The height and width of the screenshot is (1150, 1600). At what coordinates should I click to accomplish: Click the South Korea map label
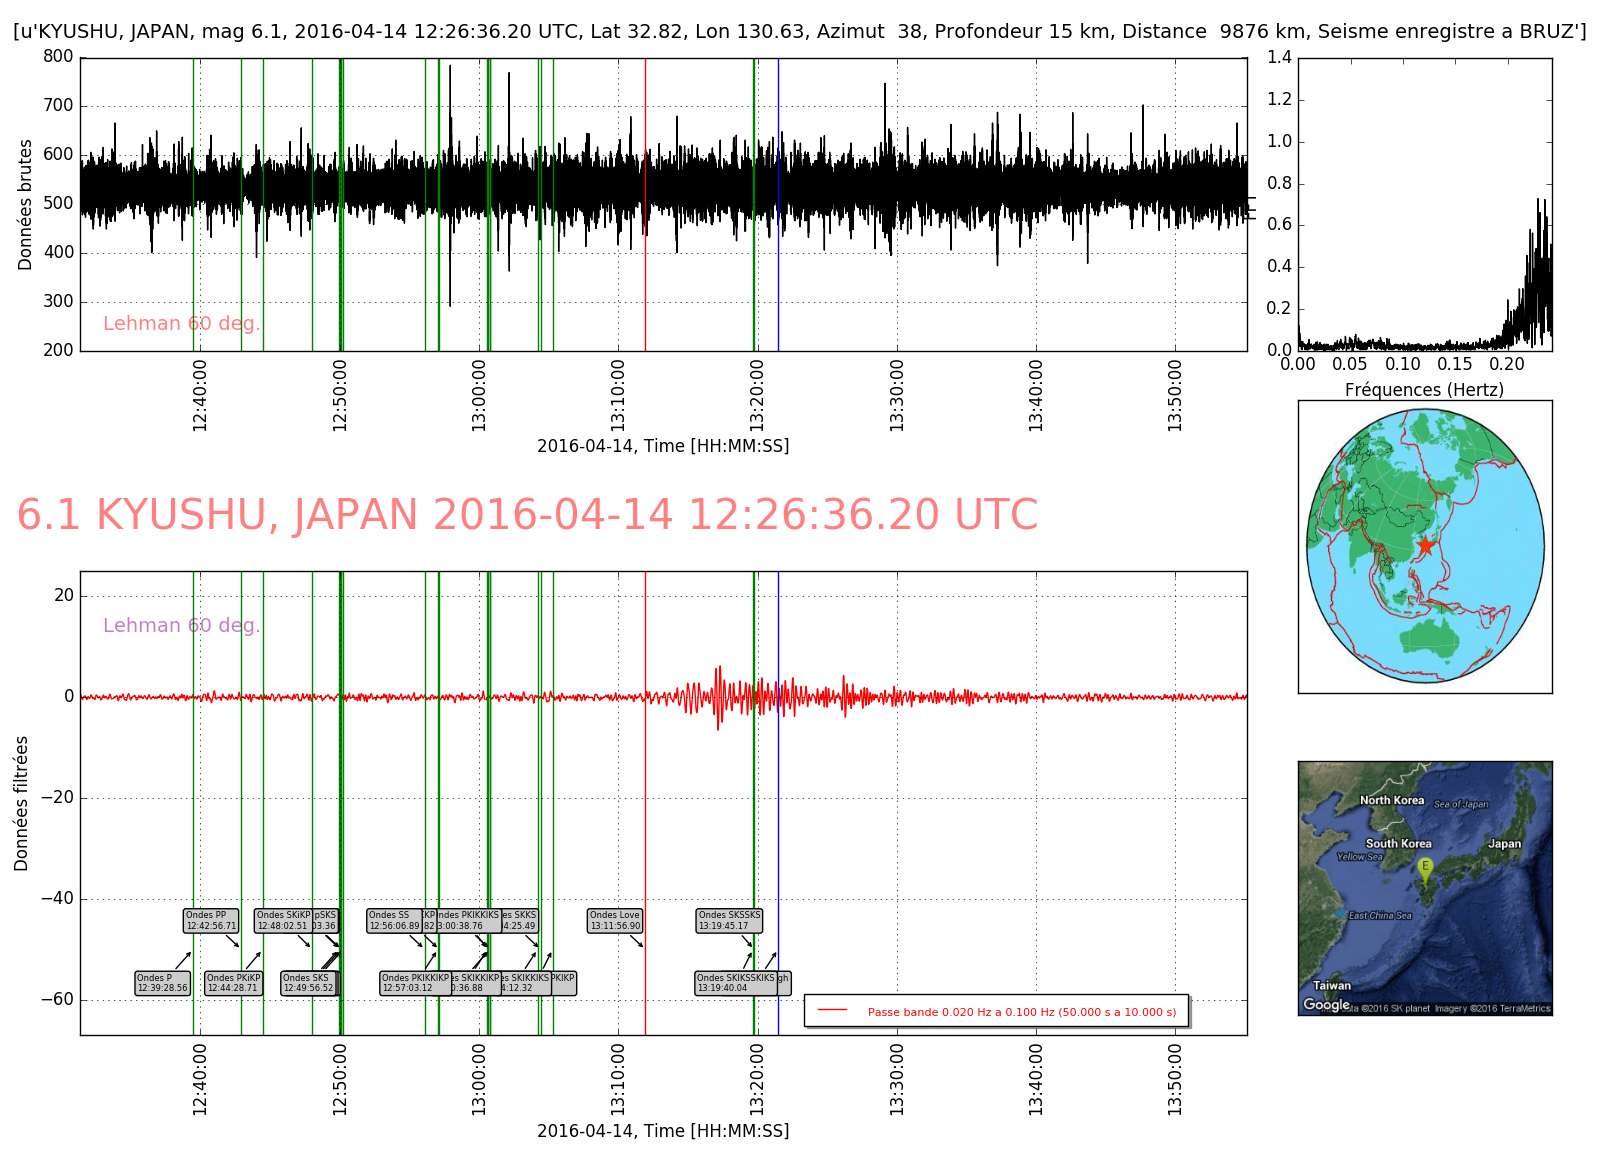click(x=1398, y=844)
